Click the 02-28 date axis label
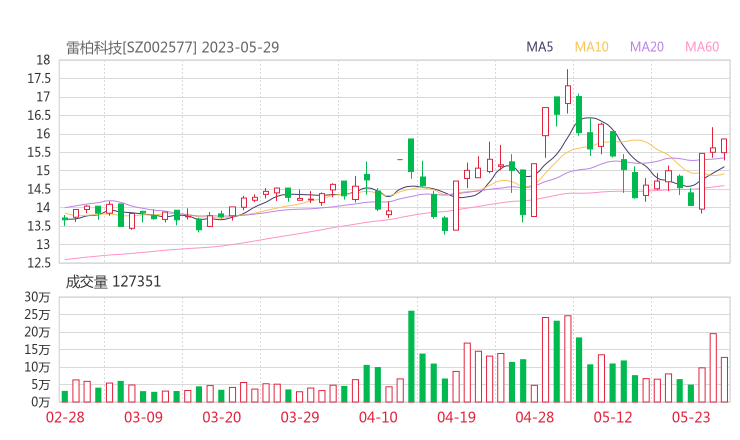The image size is (740, 440). pos(65,417)
